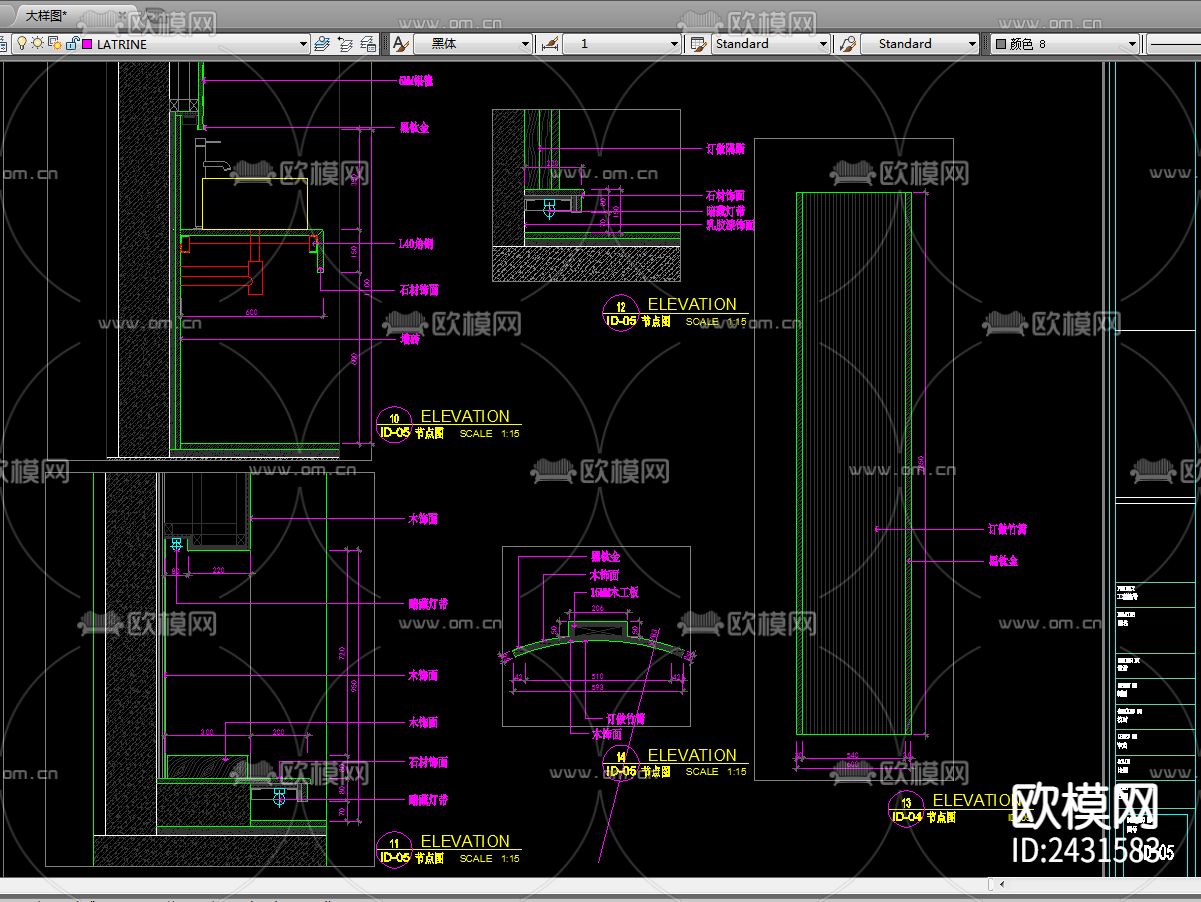
Task: Toggle layer lock padlock icon
Action: click(x=72, y=44)
